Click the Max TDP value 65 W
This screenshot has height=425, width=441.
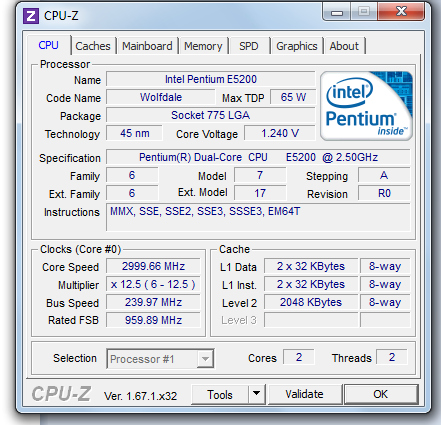click(x=293, y=97)
